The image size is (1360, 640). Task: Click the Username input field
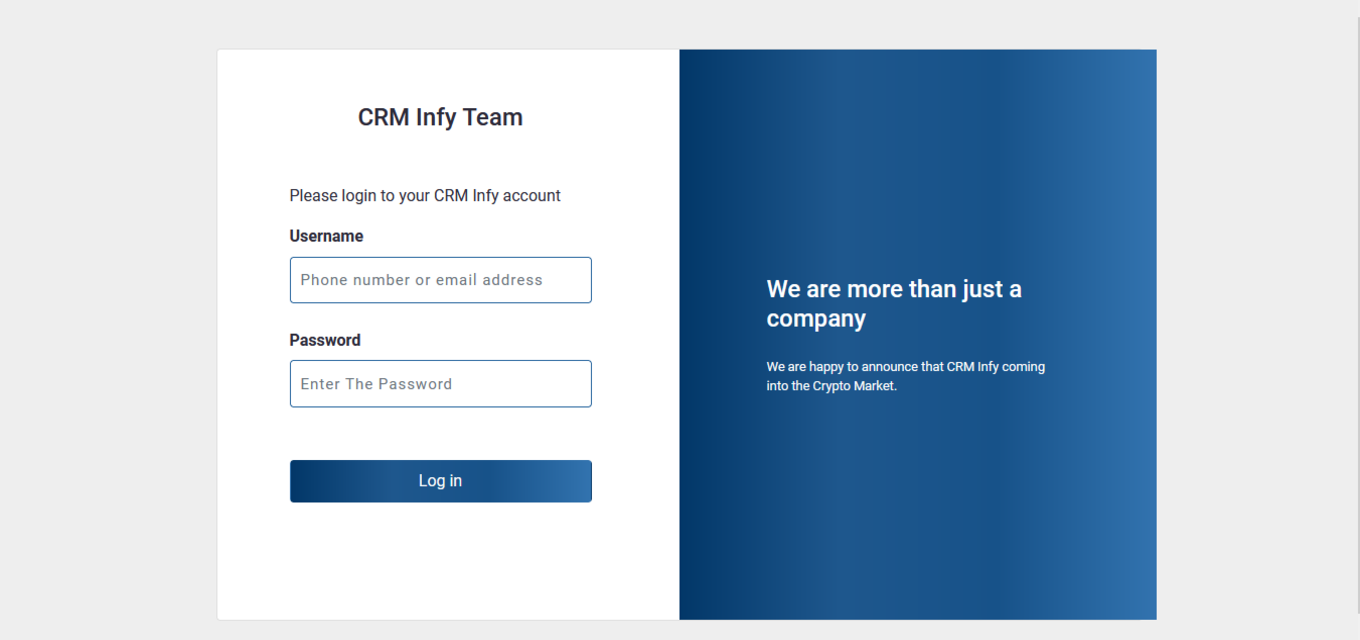click(x=440, y=280)
